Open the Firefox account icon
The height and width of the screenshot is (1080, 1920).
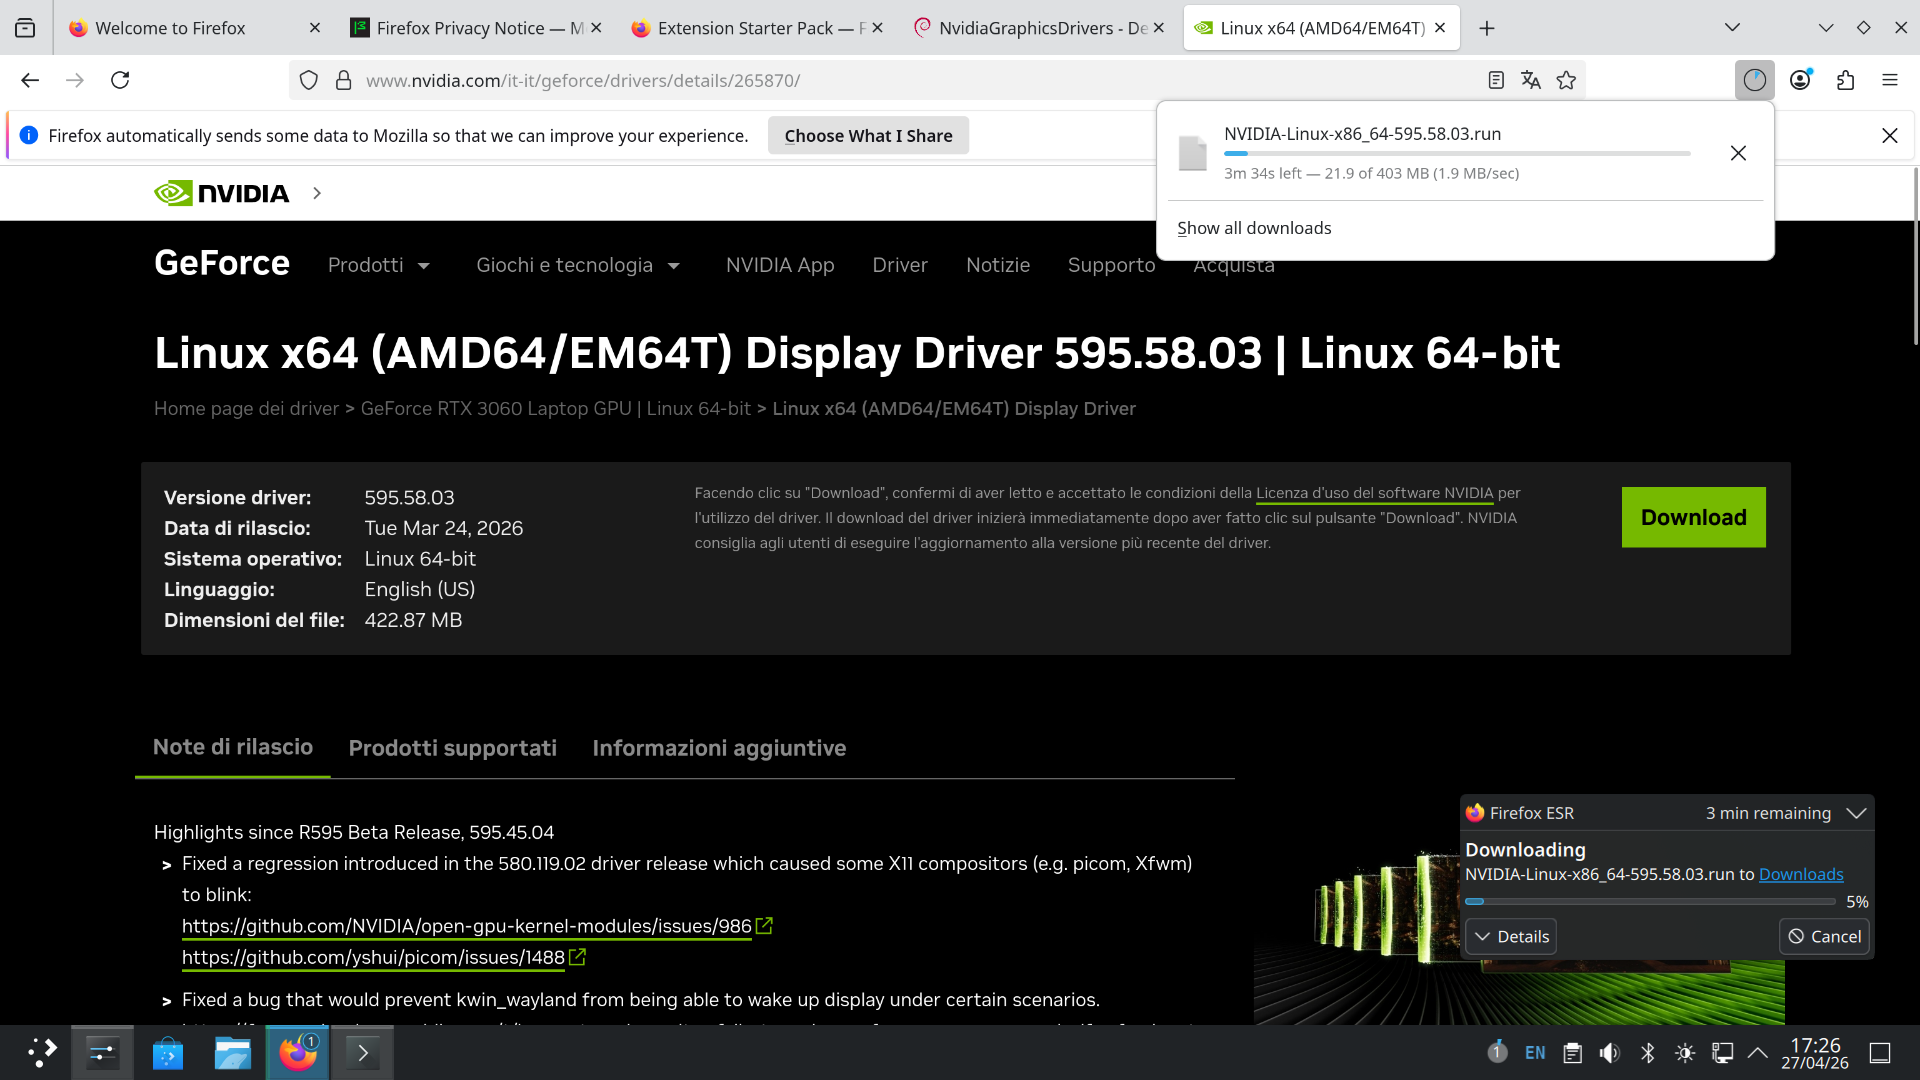[x=1800, y=80]
